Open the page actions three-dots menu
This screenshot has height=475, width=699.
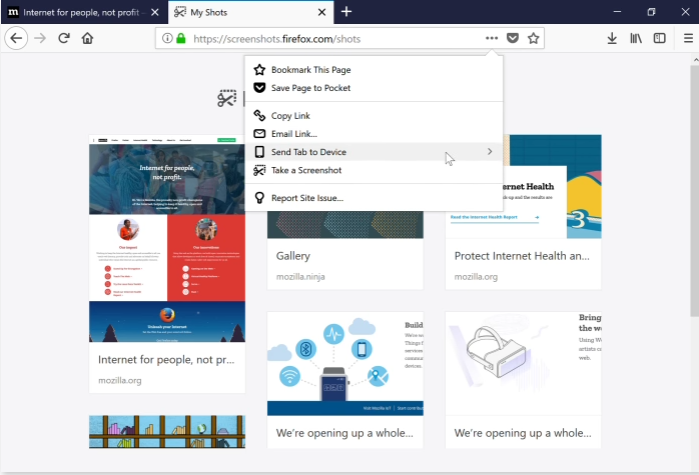tap(491, 38)
